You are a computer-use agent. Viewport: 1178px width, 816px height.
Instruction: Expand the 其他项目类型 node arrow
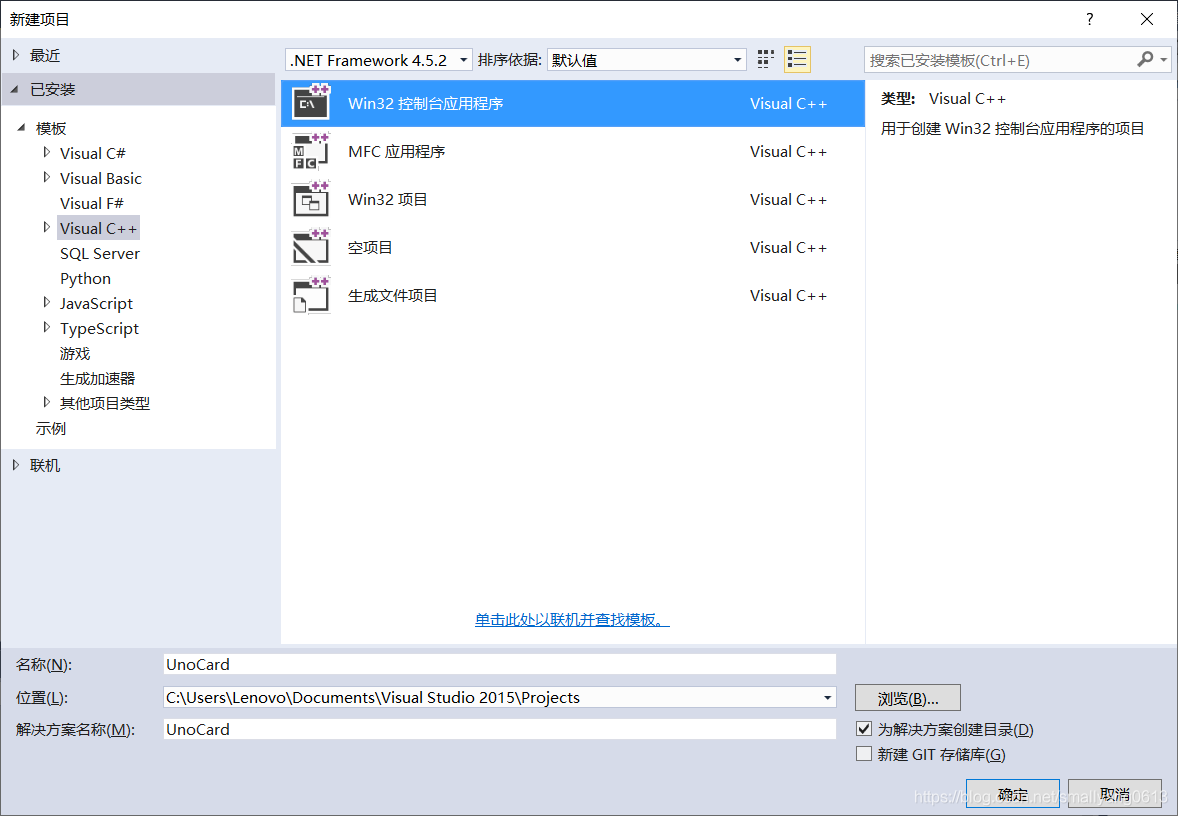click(x=47, y=402)
